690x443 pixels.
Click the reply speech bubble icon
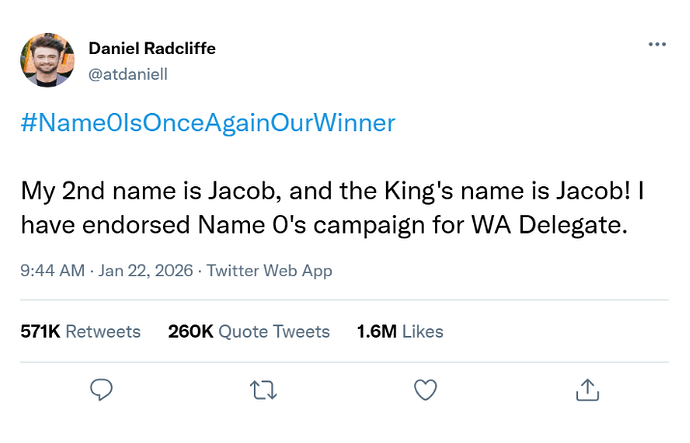(x=101, y=389)
